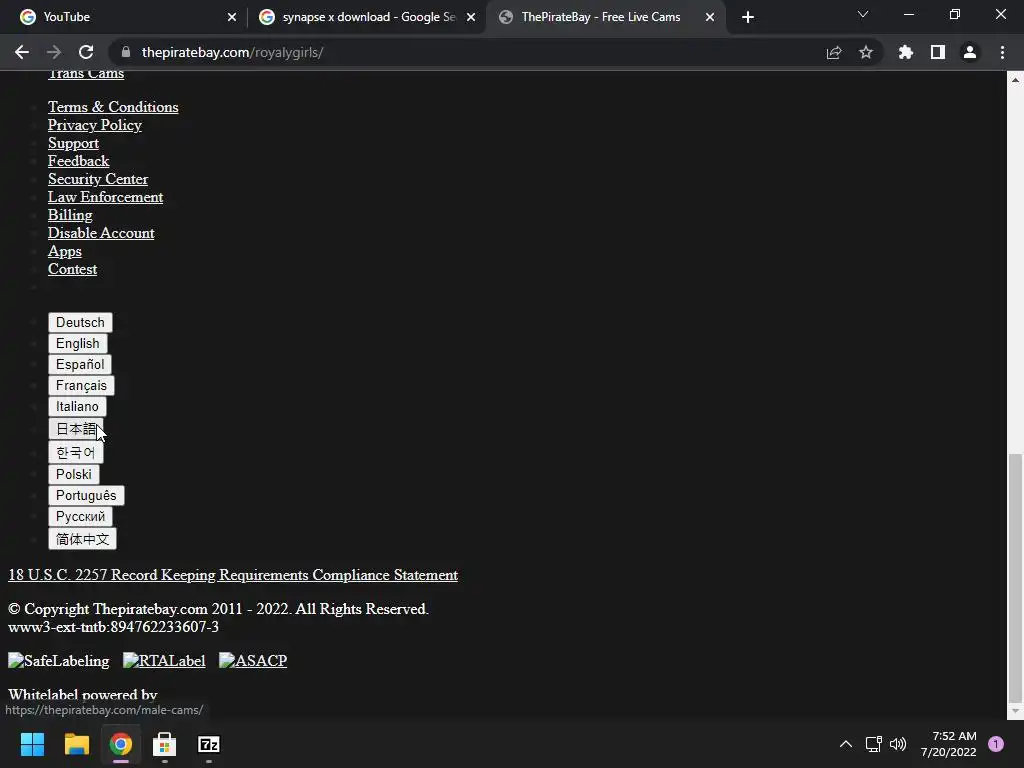The image size is (1024, 768).
Task: Close the YouTube tab
Action: [x=232, y=17]
